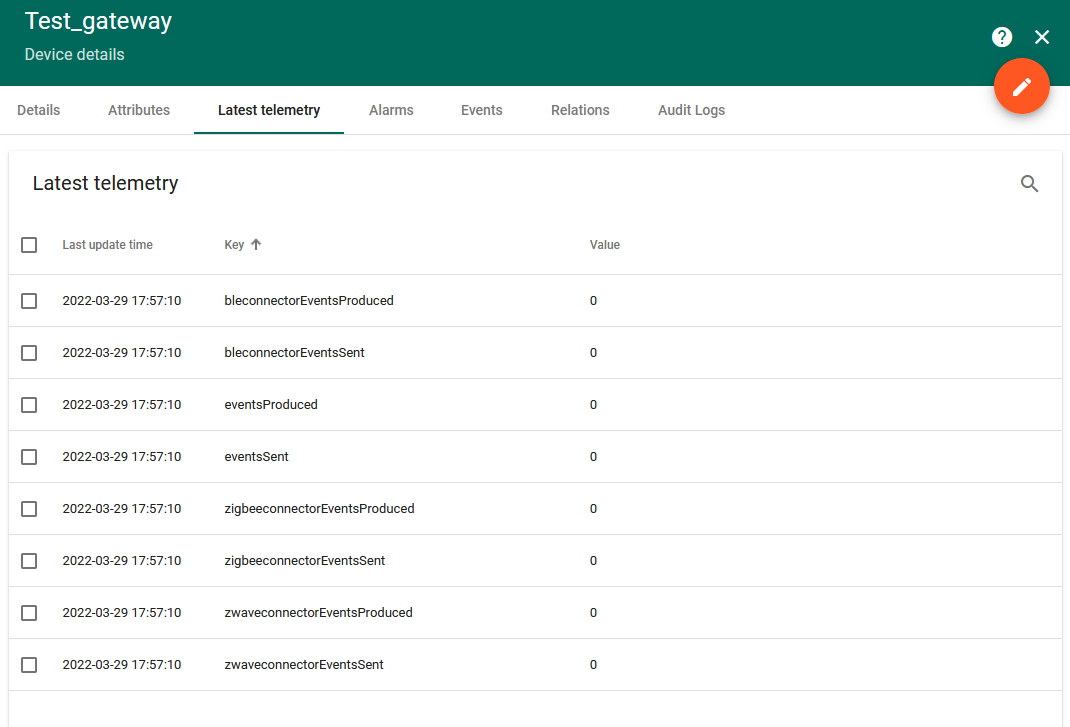1070x727 pixels.
Task: Open the Events tab
Action: (481, 110)
